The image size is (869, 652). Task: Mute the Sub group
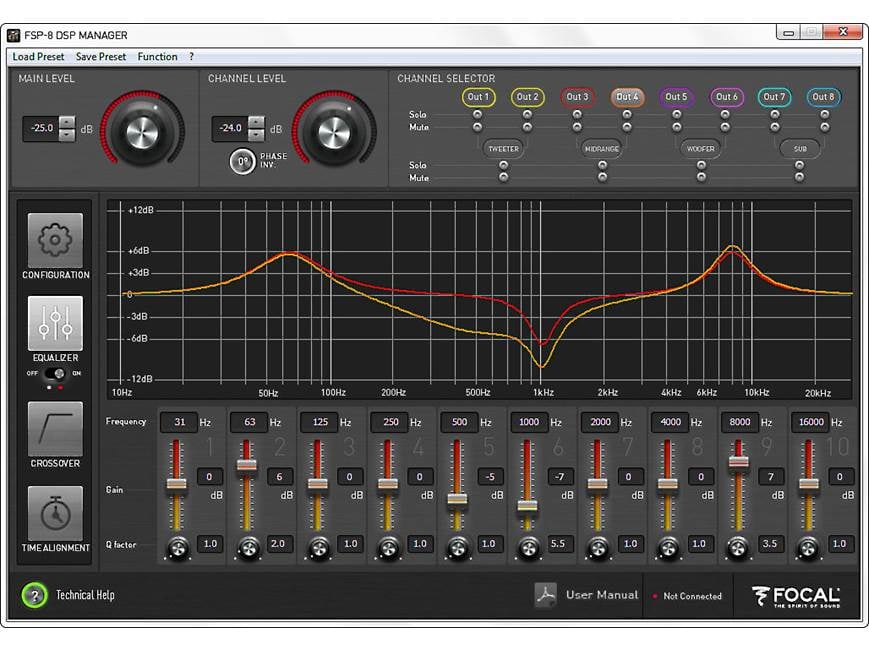[x=799, y=177]
